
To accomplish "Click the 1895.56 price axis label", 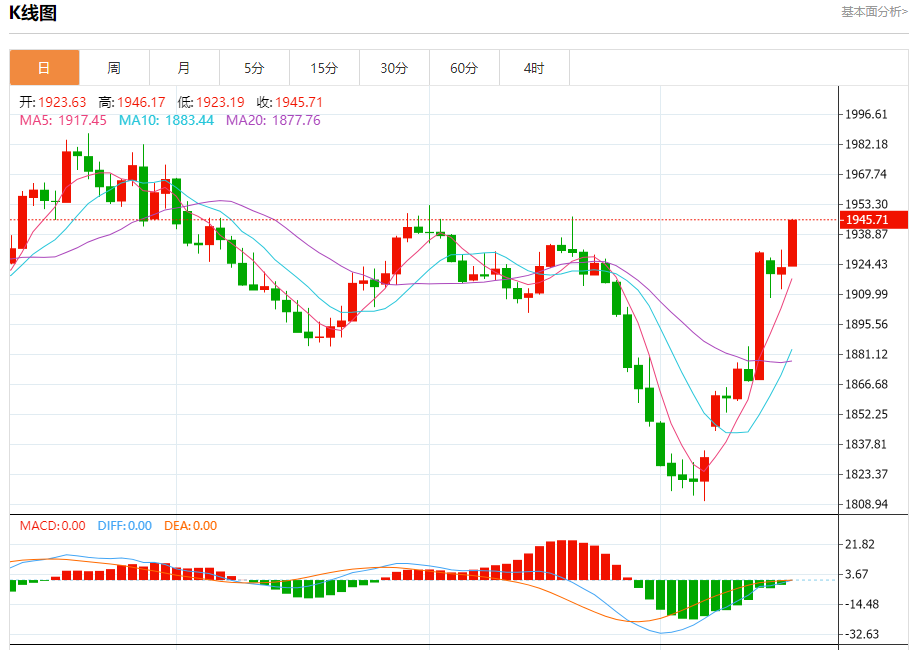I will click(x=867, y=324).
